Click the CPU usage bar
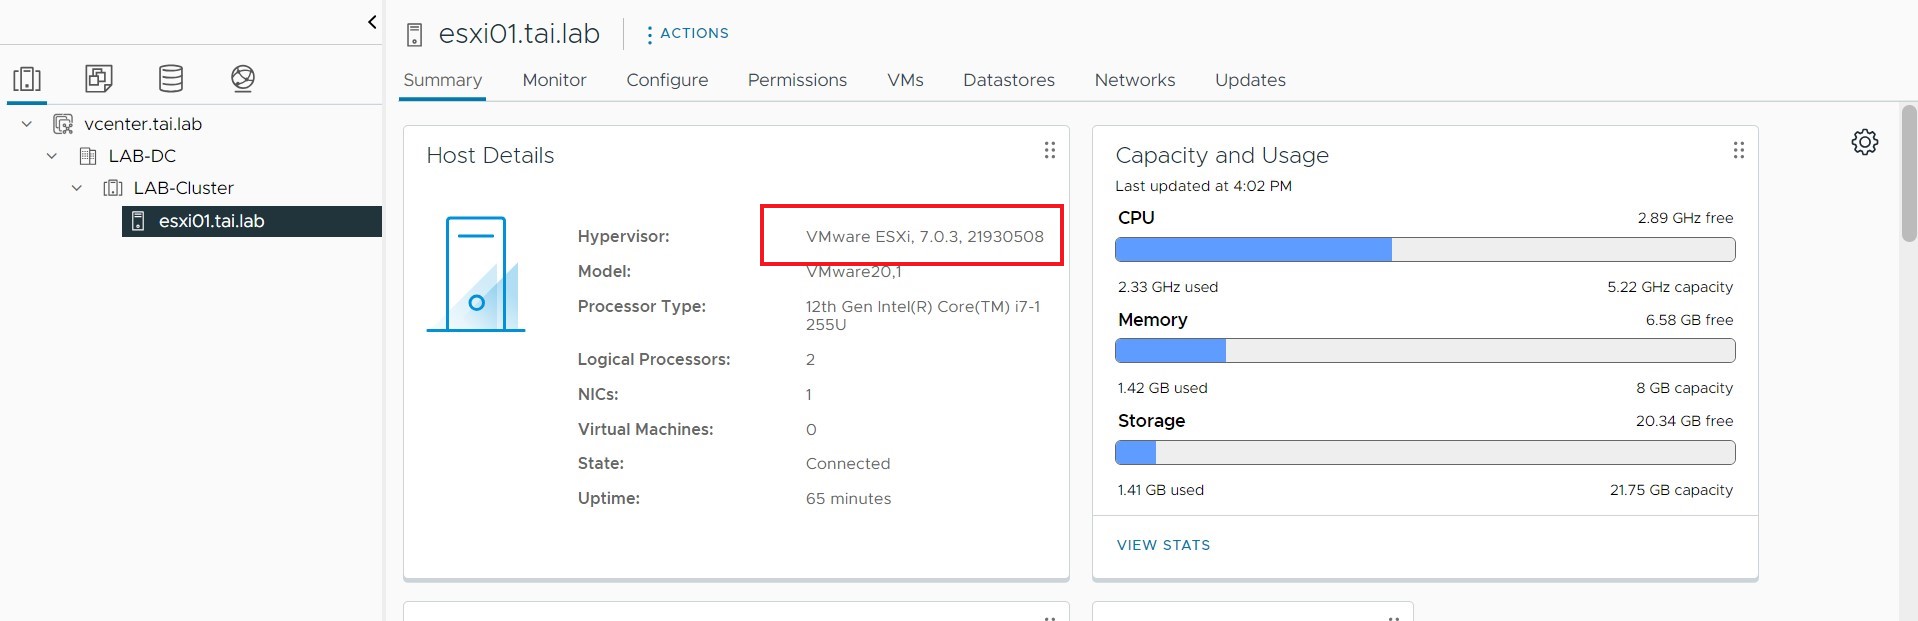1918x621 pixels. tap(1425, 250)
